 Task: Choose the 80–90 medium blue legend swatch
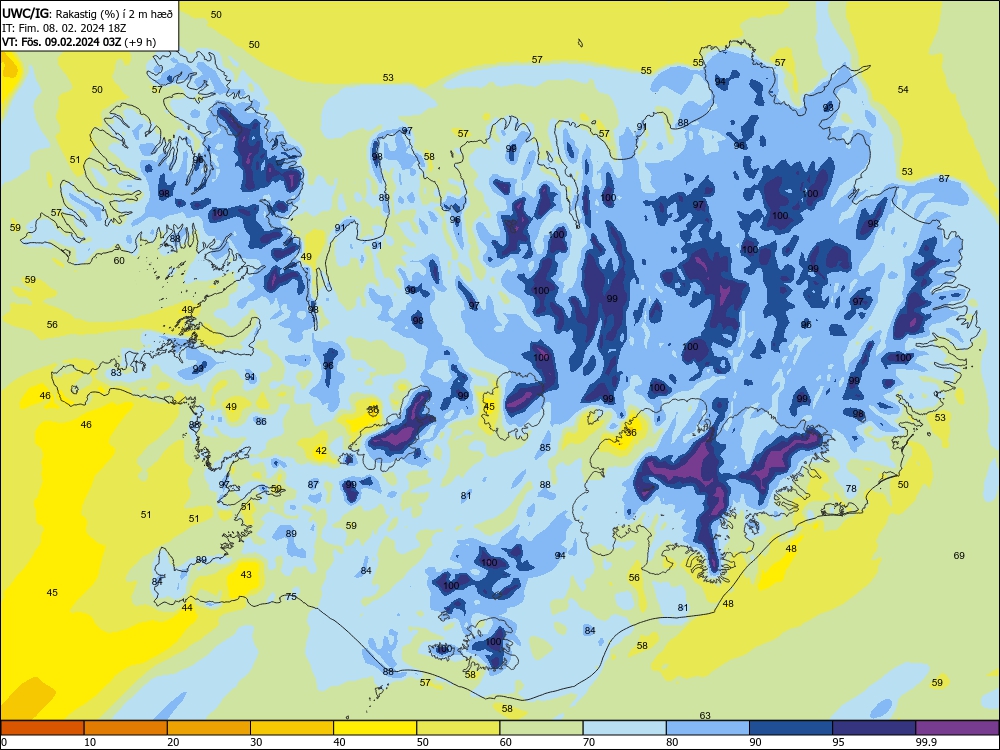707,728
